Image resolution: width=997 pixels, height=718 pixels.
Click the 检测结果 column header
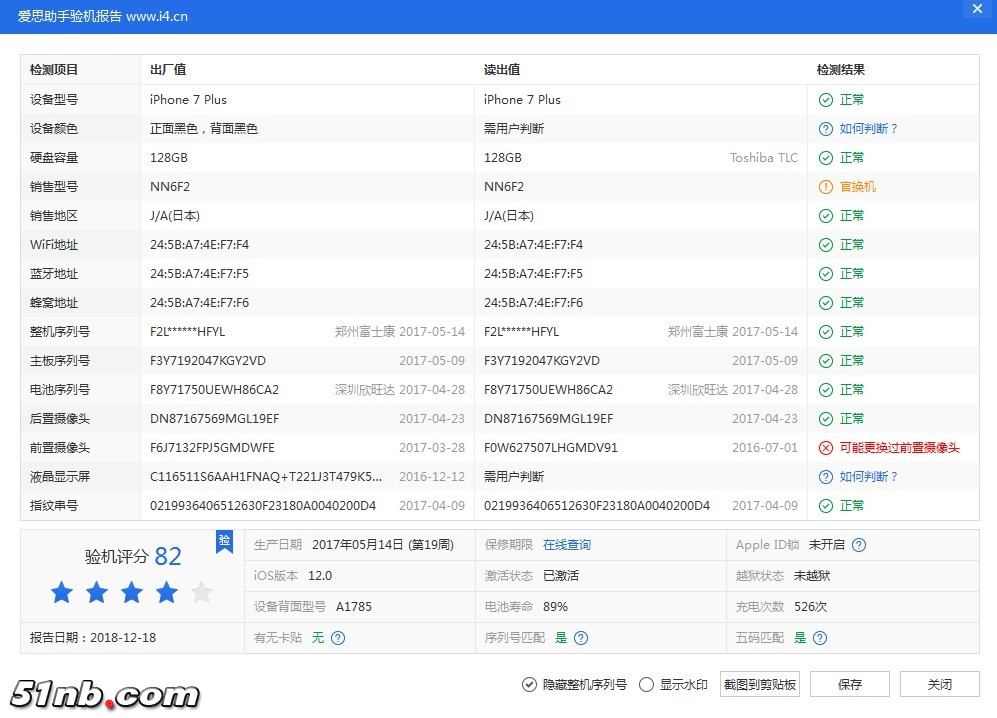click(840, 70)
